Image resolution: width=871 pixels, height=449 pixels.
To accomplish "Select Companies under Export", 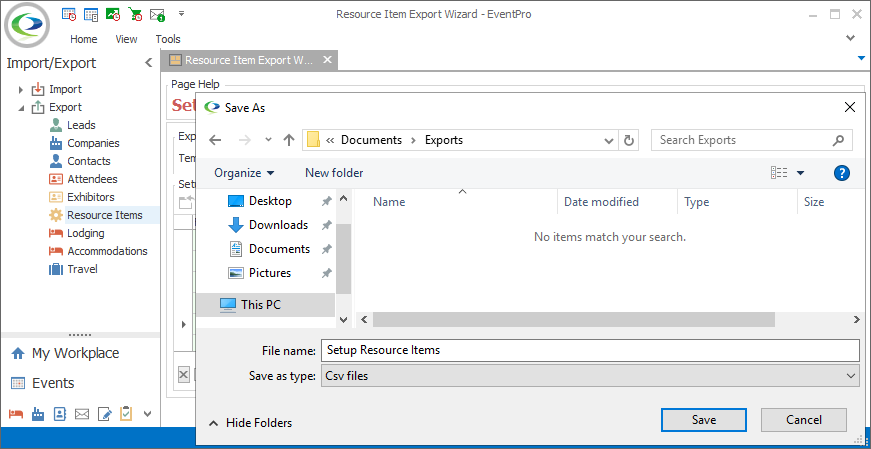I will (x=93, y=143).
